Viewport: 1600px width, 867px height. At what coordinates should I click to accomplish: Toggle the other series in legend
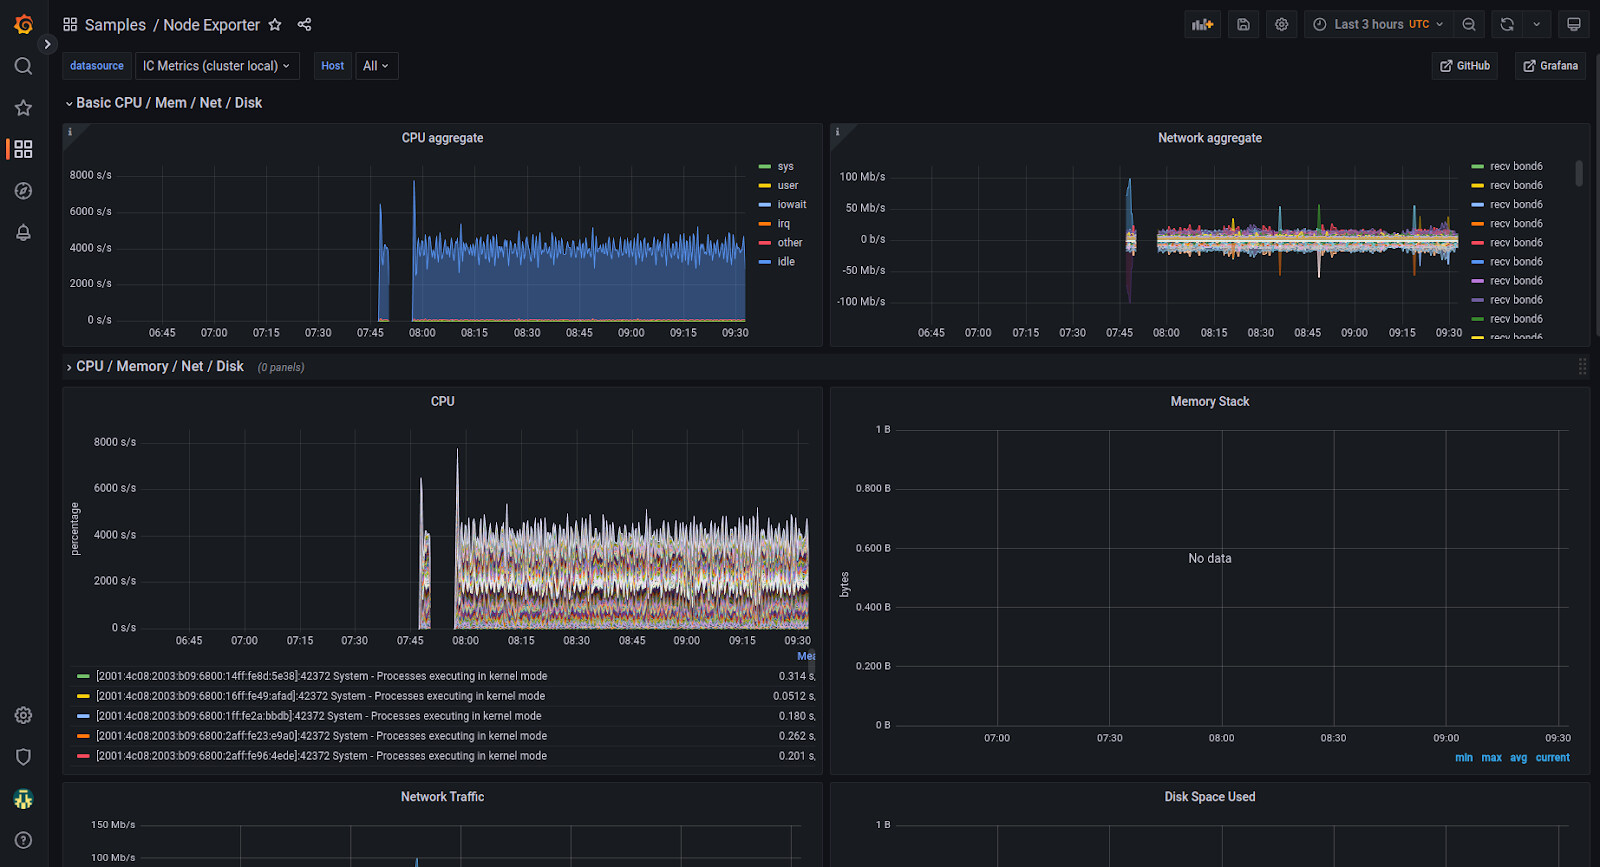[x=790, y=242]
